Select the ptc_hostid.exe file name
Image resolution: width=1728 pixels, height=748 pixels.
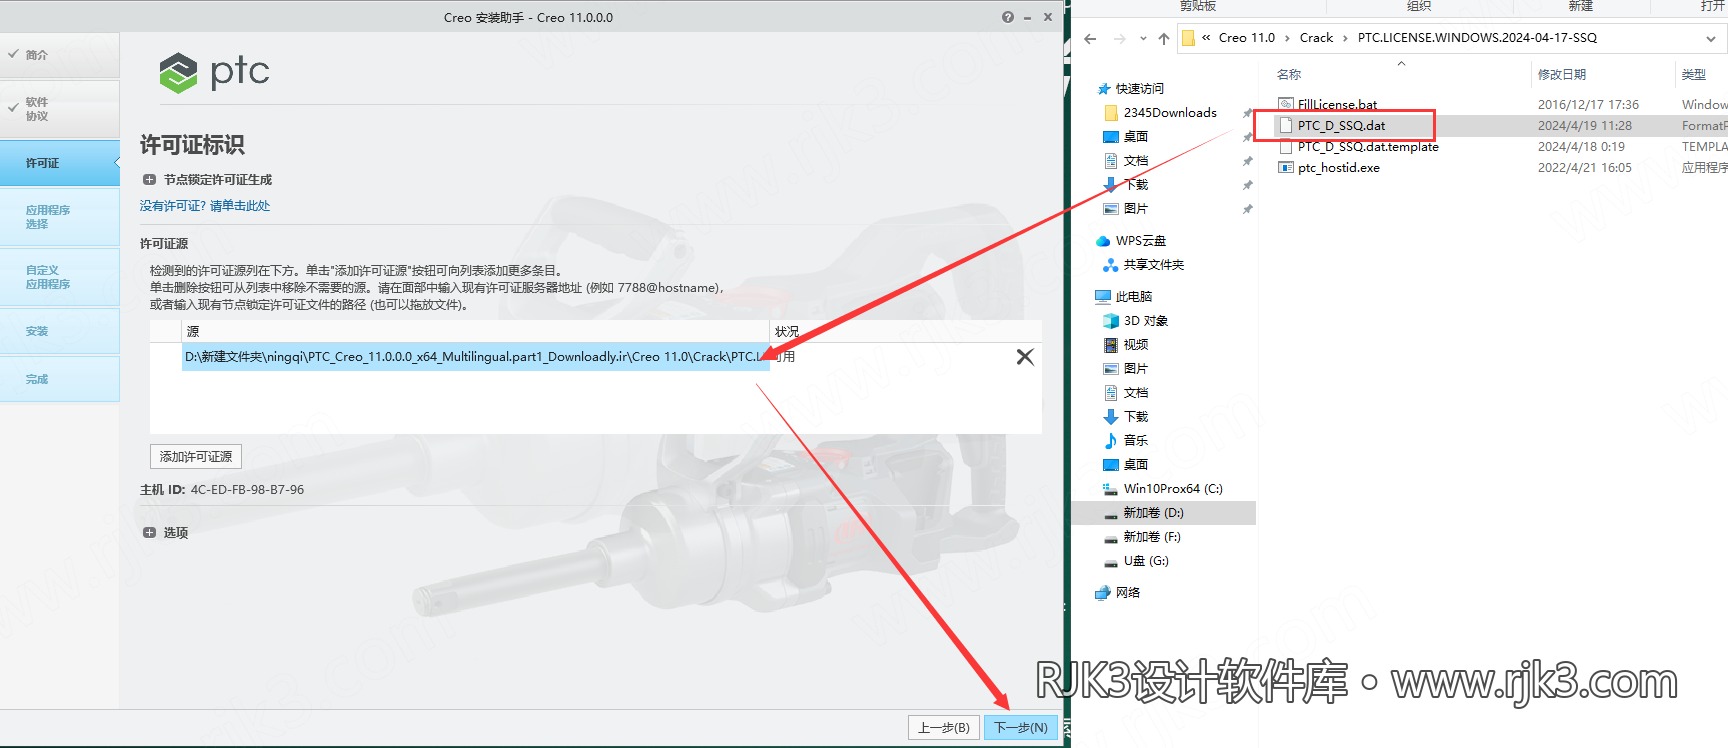click(x=1338, y=168)
